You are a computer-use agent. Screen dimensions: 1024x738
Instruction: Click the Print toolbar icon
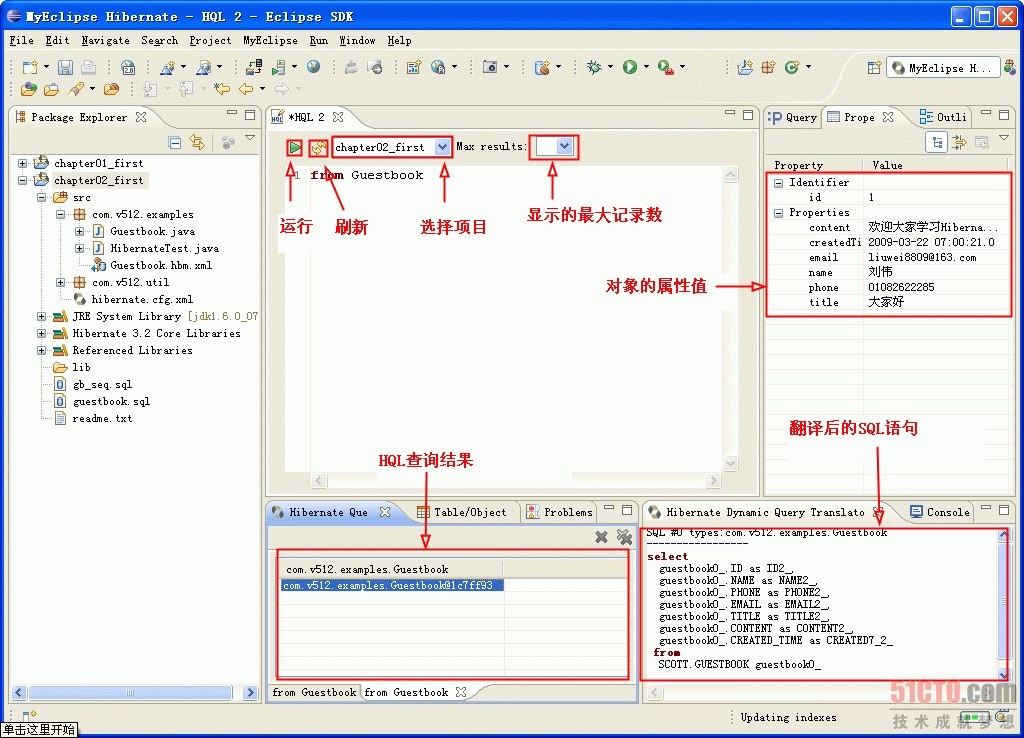88,67
